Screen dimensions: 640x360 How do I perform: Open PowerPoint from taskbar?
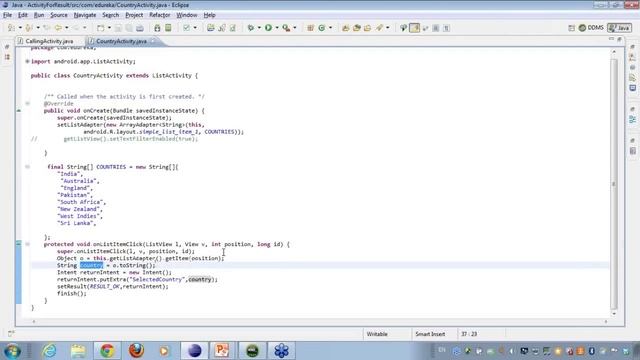click(x=222, y=351)
